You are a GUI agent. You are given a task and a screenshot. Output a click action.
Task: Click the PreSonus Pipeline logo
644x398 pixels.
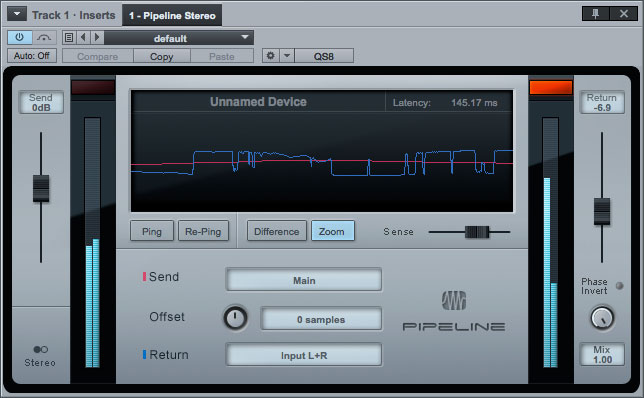pyautogui.click(x=454, y=311)
